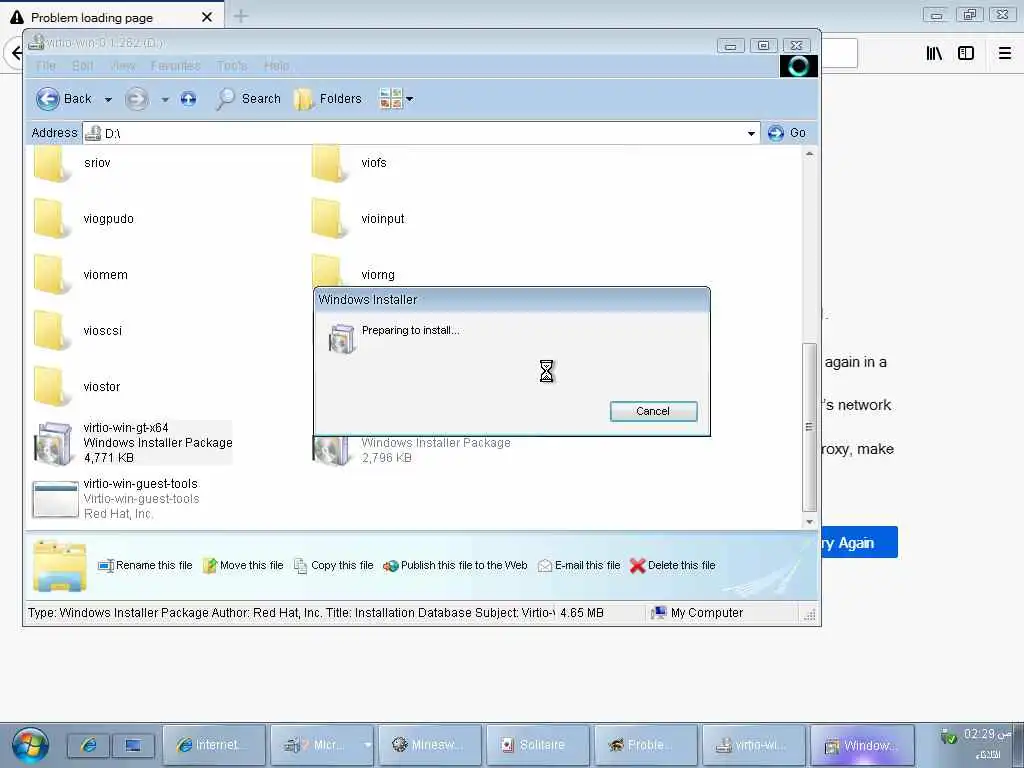Screen dimensions: 1024x768
Task: Close the Problem loading page tab
Action: [207, 17]
